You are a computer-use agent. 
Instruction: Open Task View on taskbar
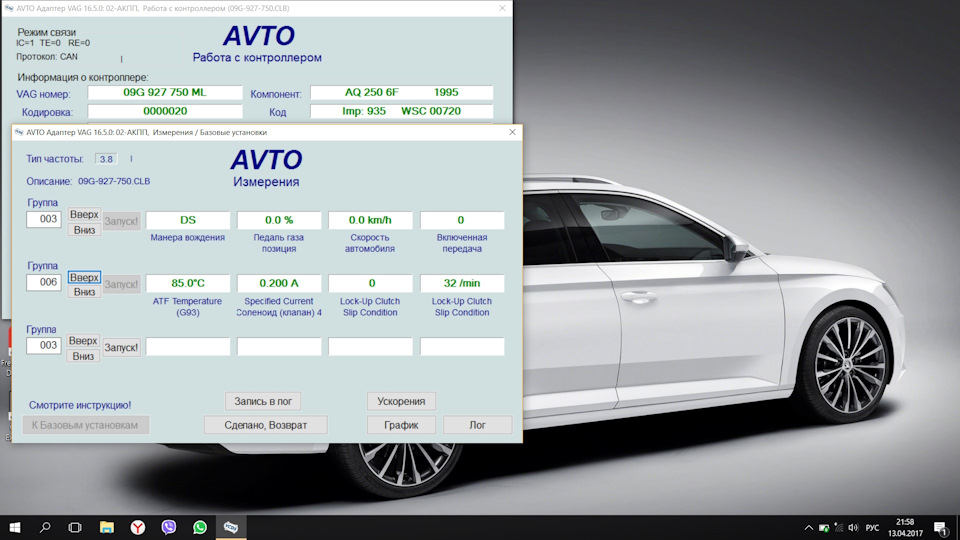[x=75, y=527]
